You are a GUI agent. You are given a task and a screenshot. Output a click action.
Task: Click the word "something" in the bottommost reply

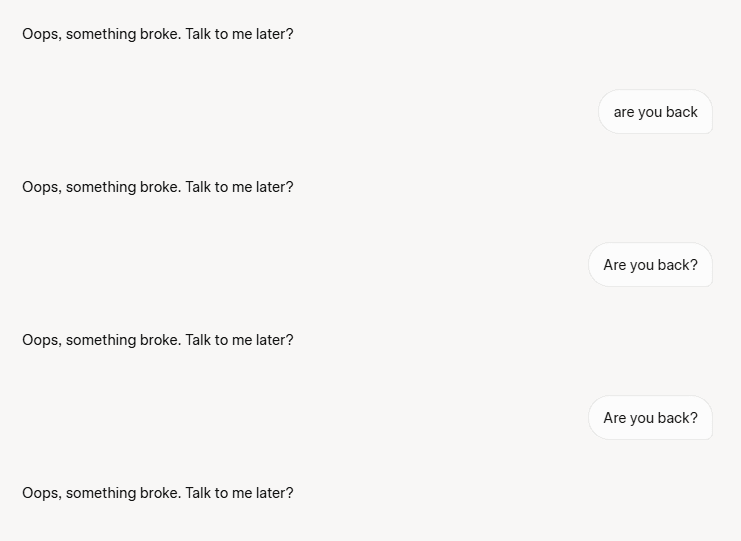pyautogui.click(x=101, y=494)
